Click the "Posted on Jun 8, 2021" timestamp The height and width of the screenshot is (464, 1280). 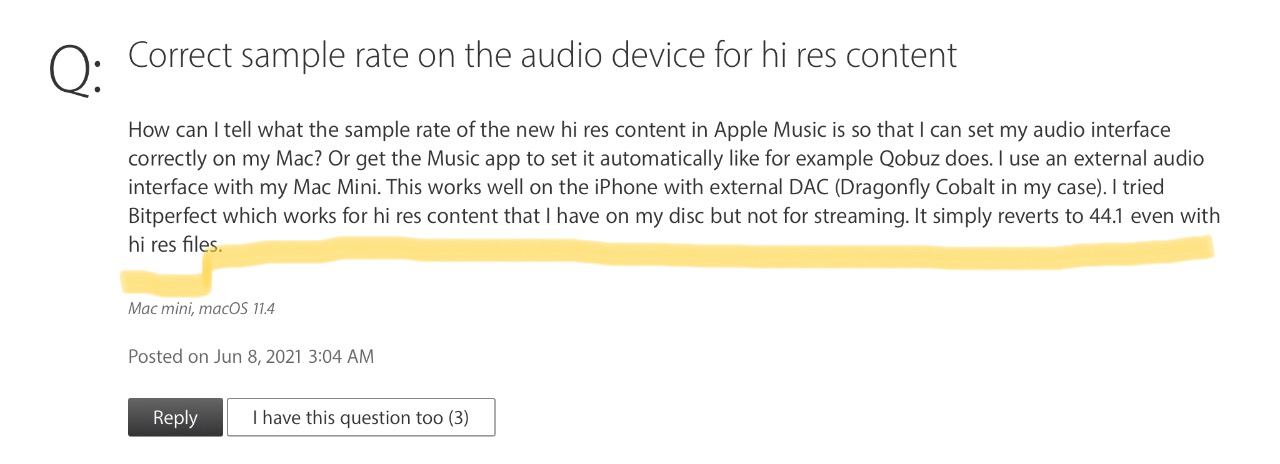tap(251, 356)
